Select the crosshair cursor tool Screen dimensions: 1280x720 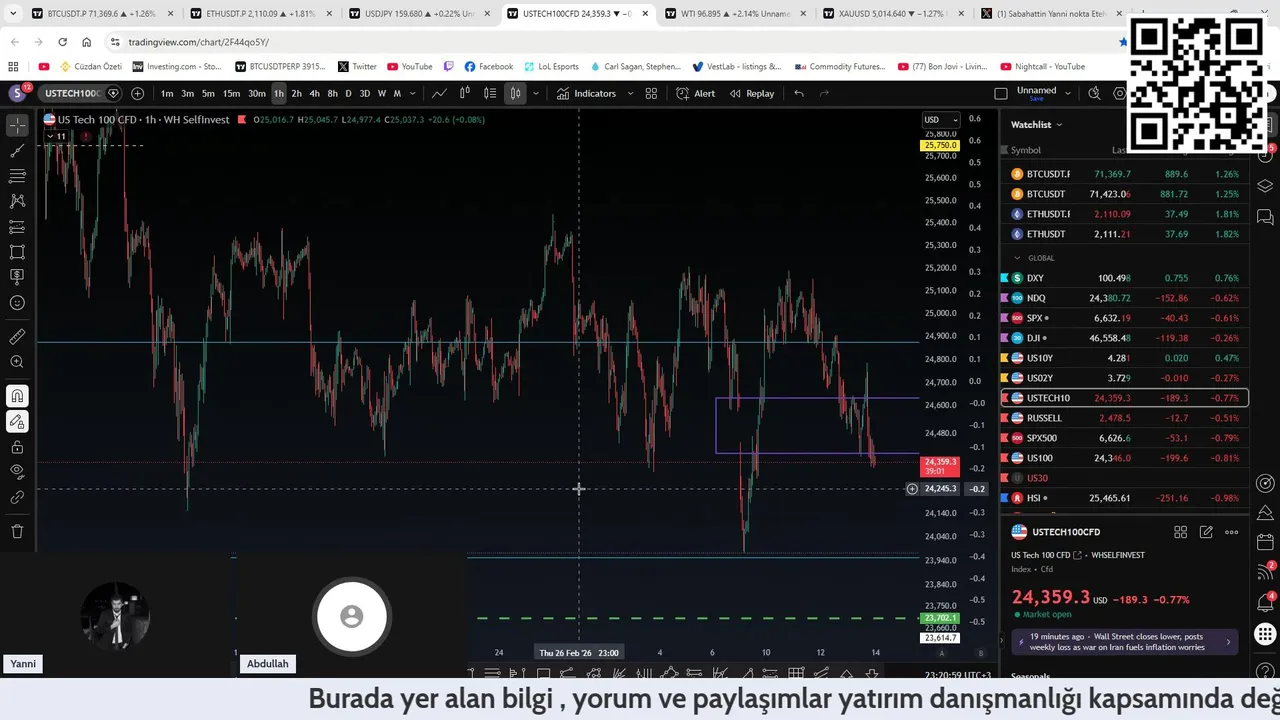(17, 126)
